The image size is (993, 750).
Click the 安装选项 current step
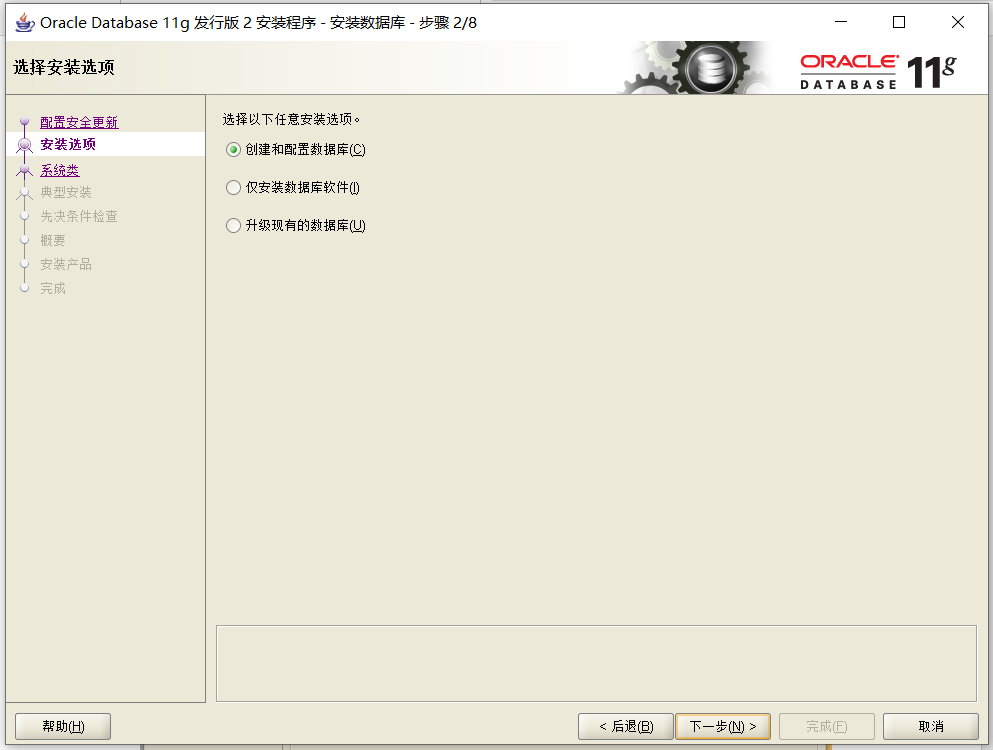point(68,144)
